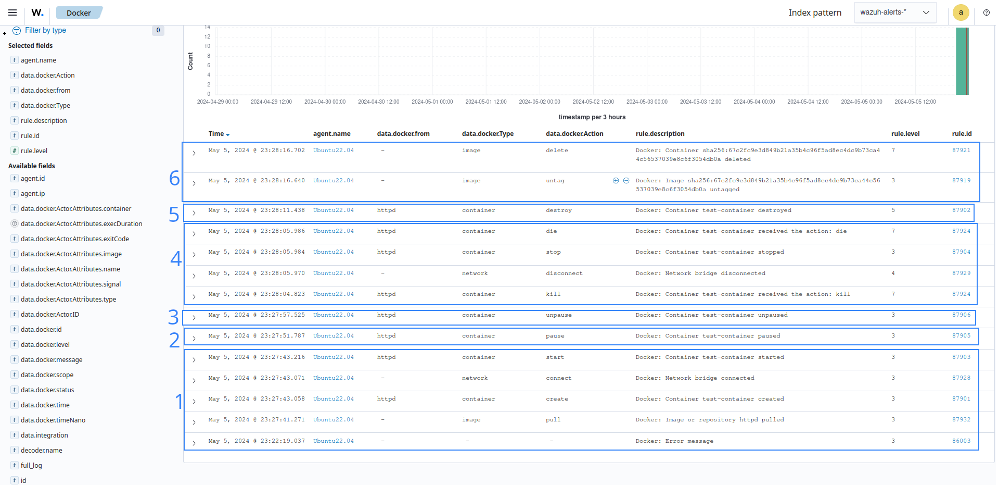
Task: Expand the image untag event row
Action: [194, 183]
